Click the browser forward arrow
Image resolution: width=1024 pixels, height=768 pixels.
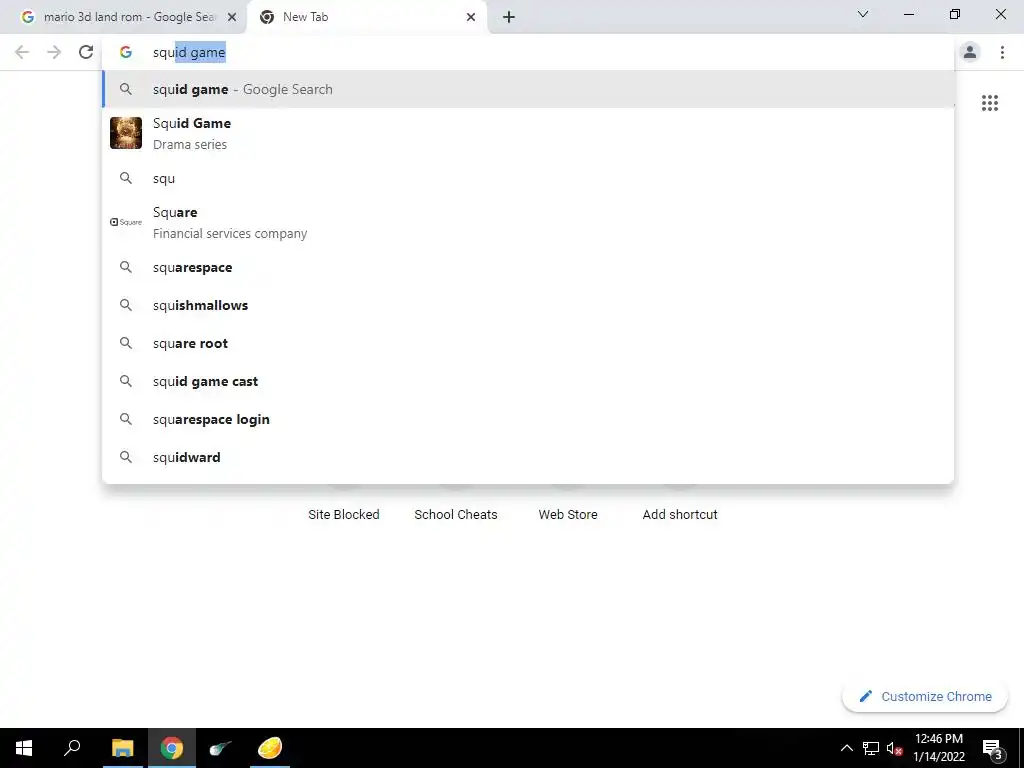[54, 52]
